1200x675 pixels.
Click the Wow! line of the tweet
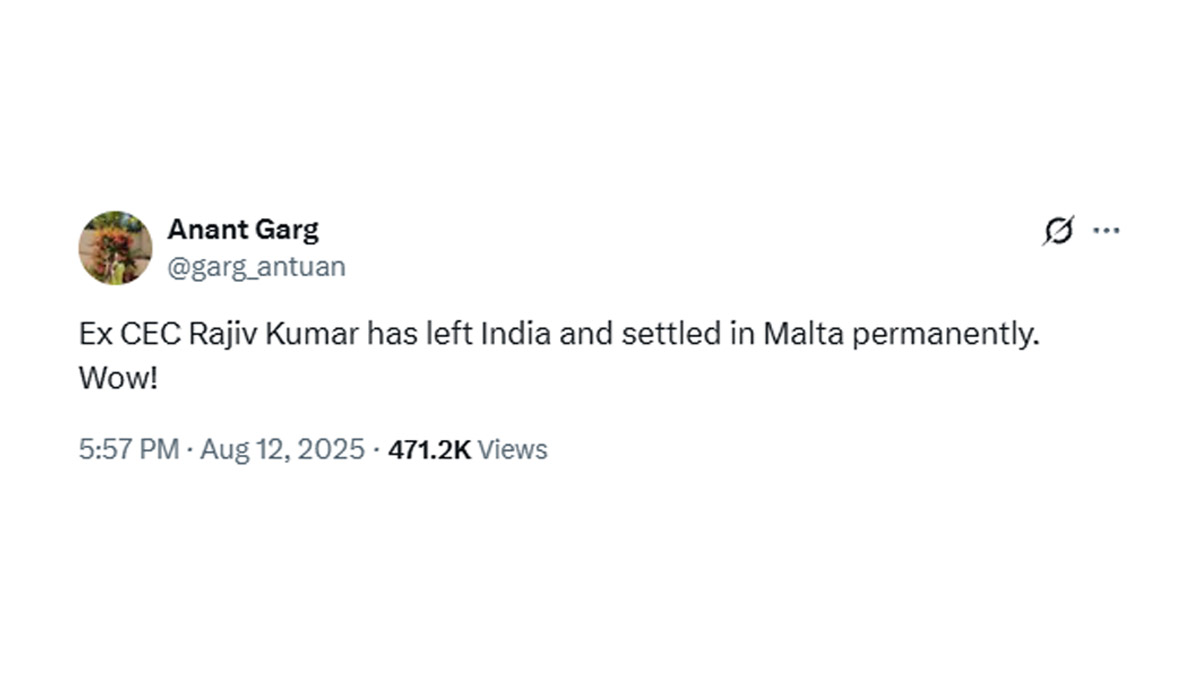click(118, 381)
